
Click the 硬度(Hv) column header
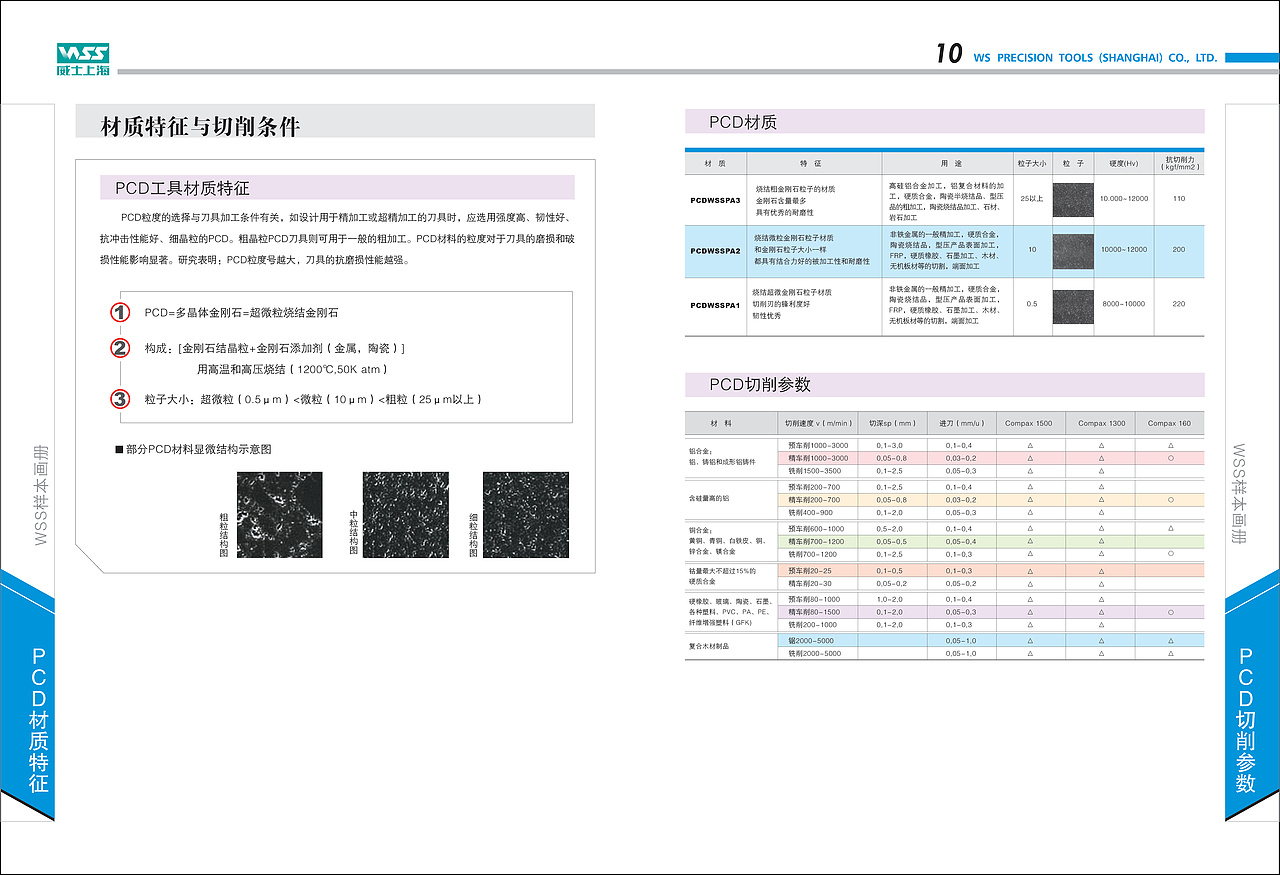pos(1124,163)
